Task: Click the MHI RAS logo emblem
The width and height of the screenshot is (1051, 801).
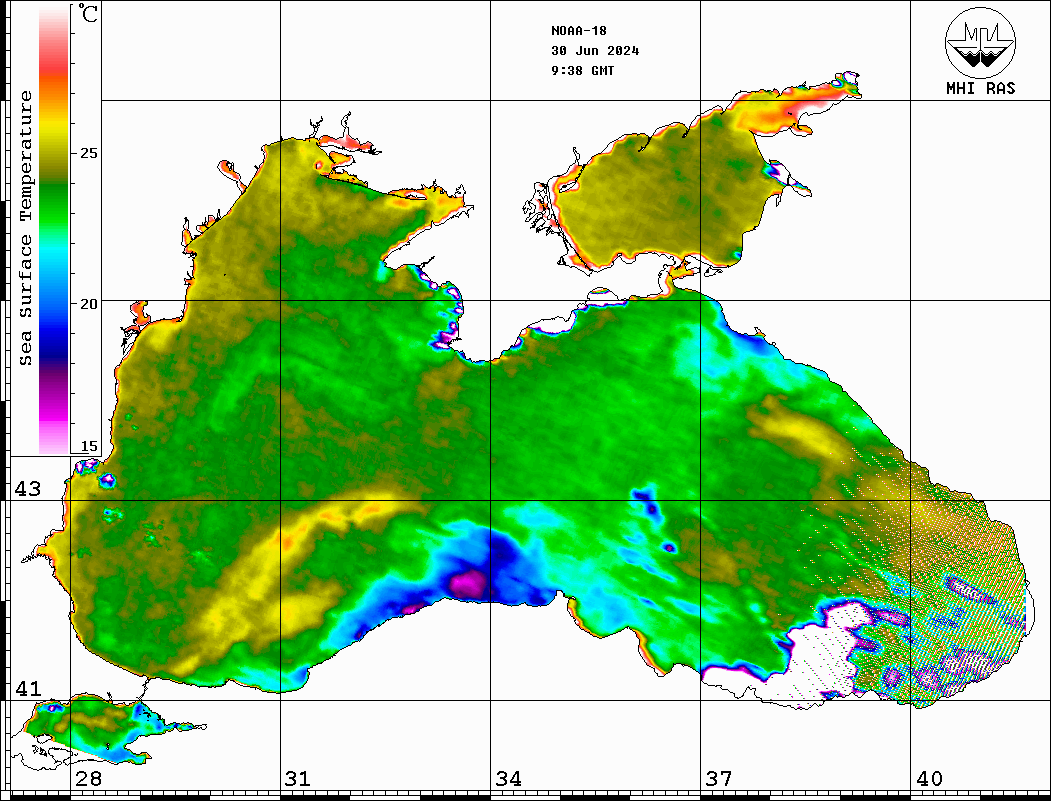Action: point(980,42)
